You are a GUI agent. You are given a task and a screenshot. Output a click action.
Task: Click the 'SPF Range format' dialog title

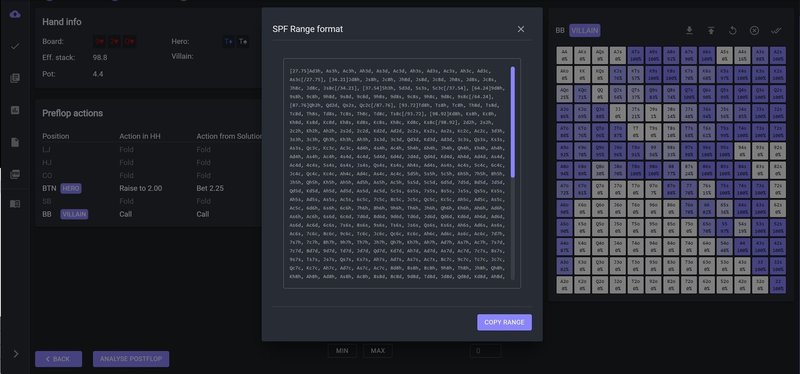coord(308,29)
